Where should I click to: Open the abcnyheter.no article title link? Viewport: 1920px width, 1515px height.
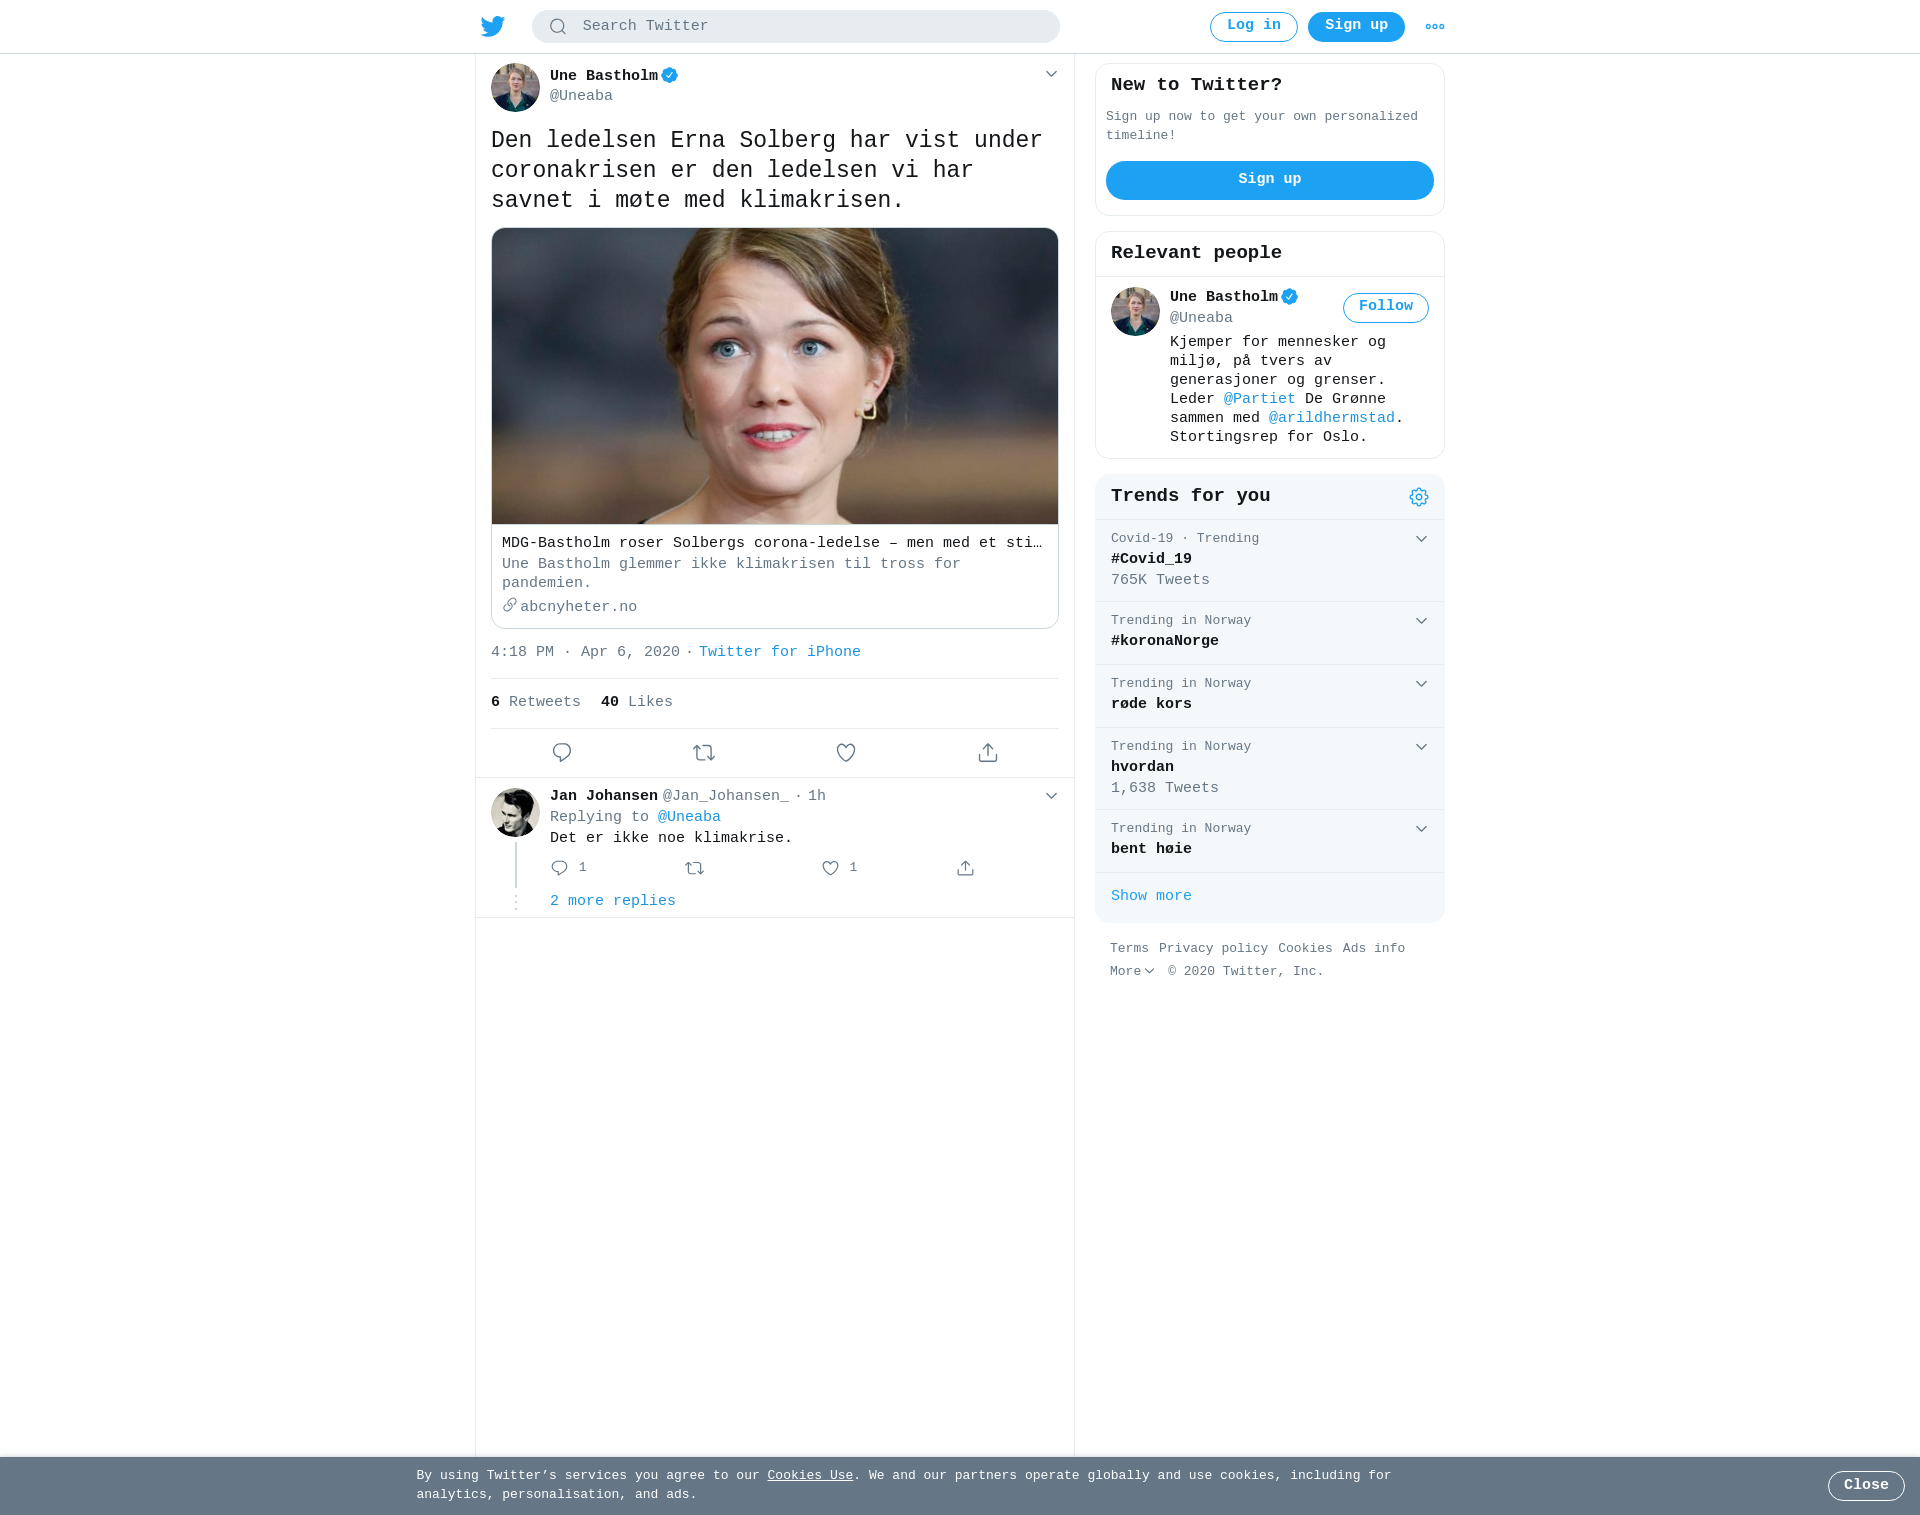[x=772, y=543]
